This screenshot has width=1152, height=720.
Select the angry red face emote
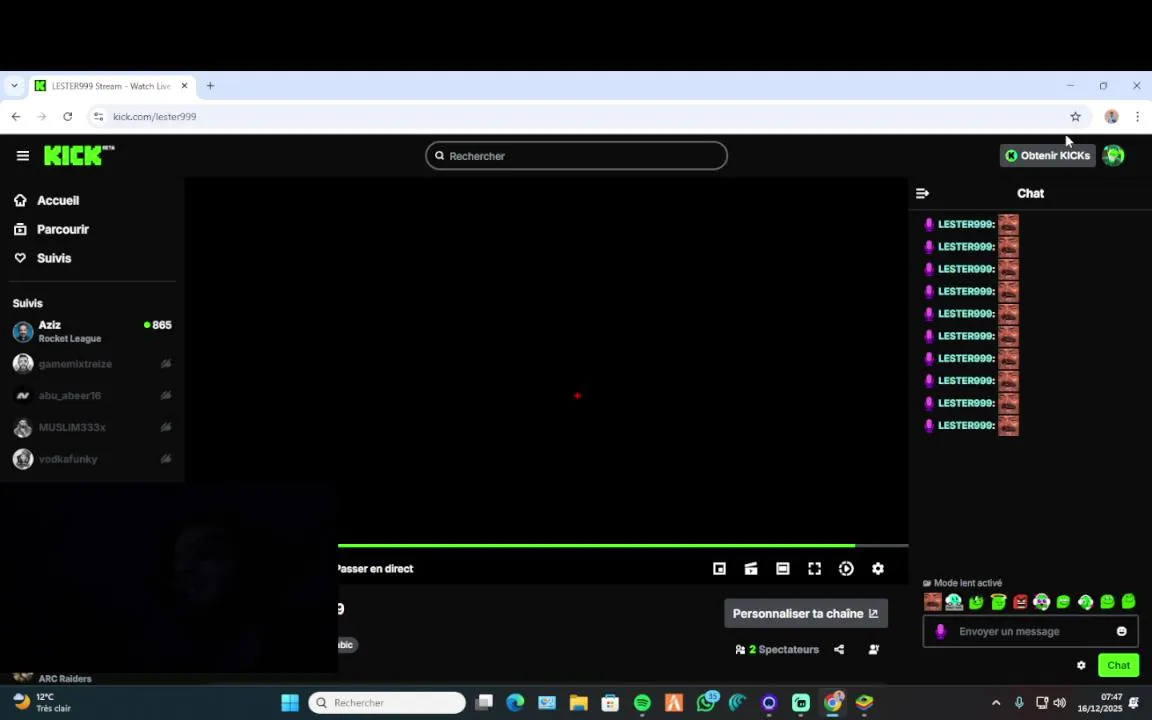coord(1020,602)
